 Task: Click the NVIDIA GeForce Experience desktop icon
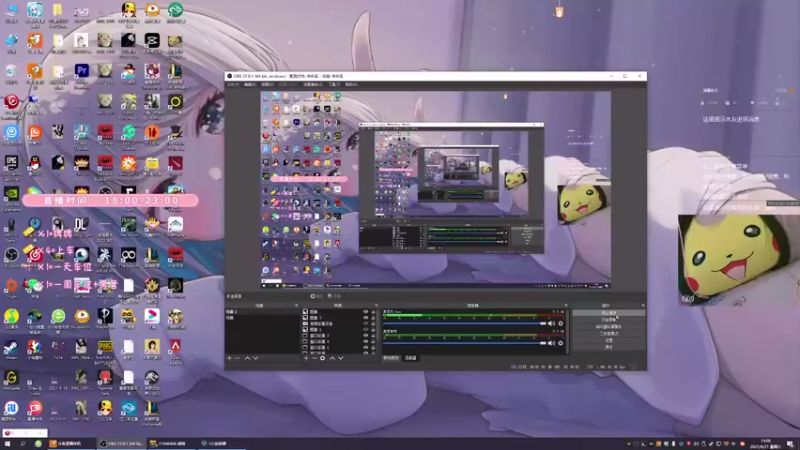pos(11,193)
